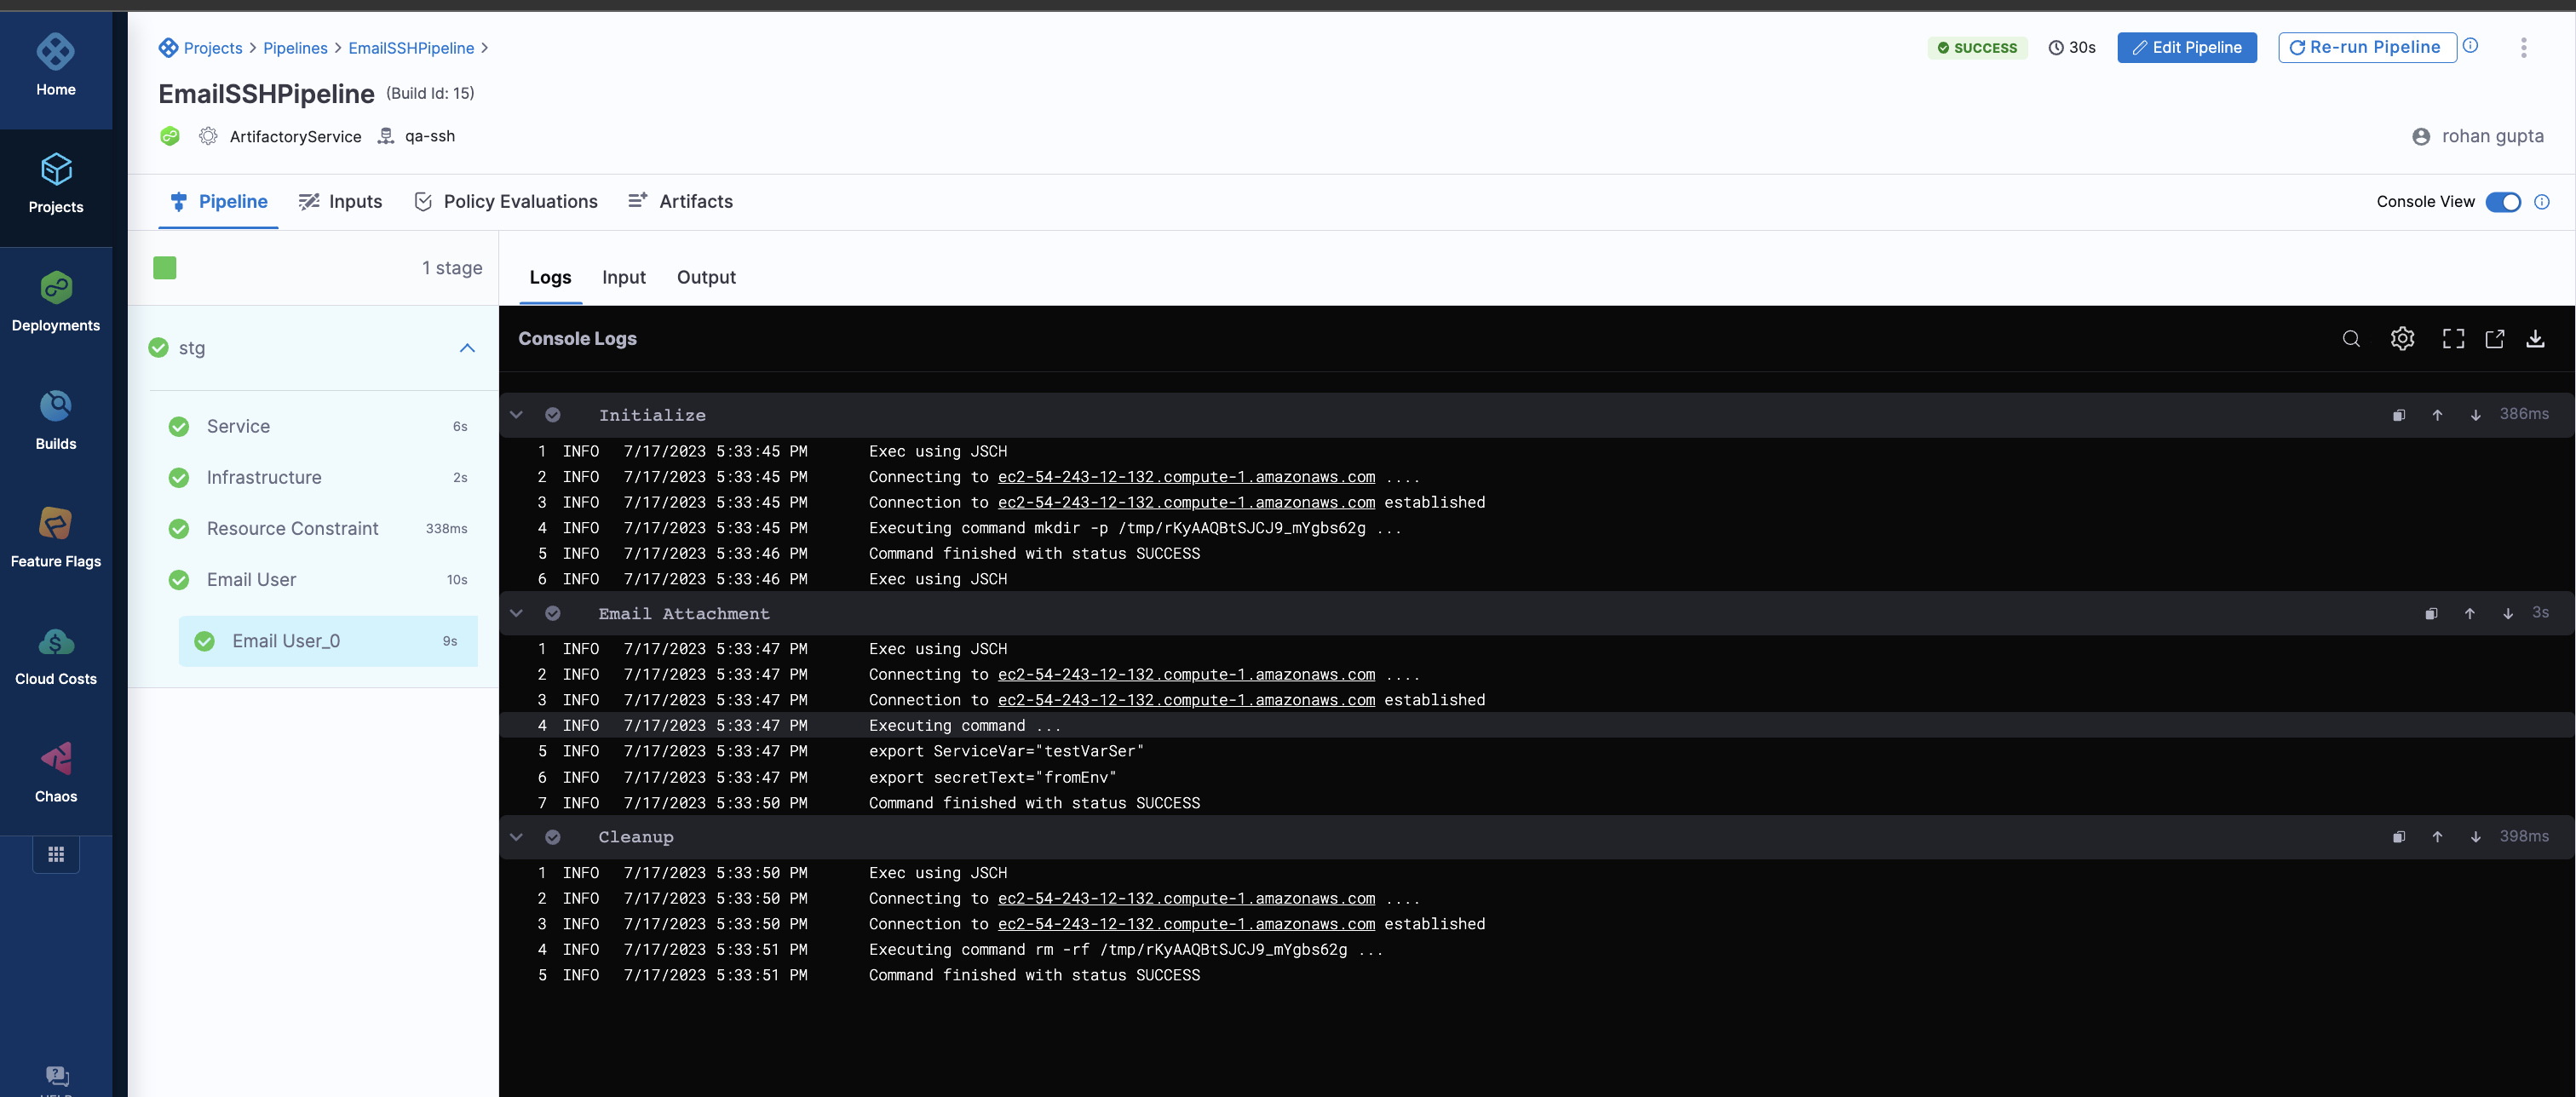Image resolution: width=2576 pixels, height=1097 pixels.
Task: Open the module grid selector icon
Action: [56, 854]
